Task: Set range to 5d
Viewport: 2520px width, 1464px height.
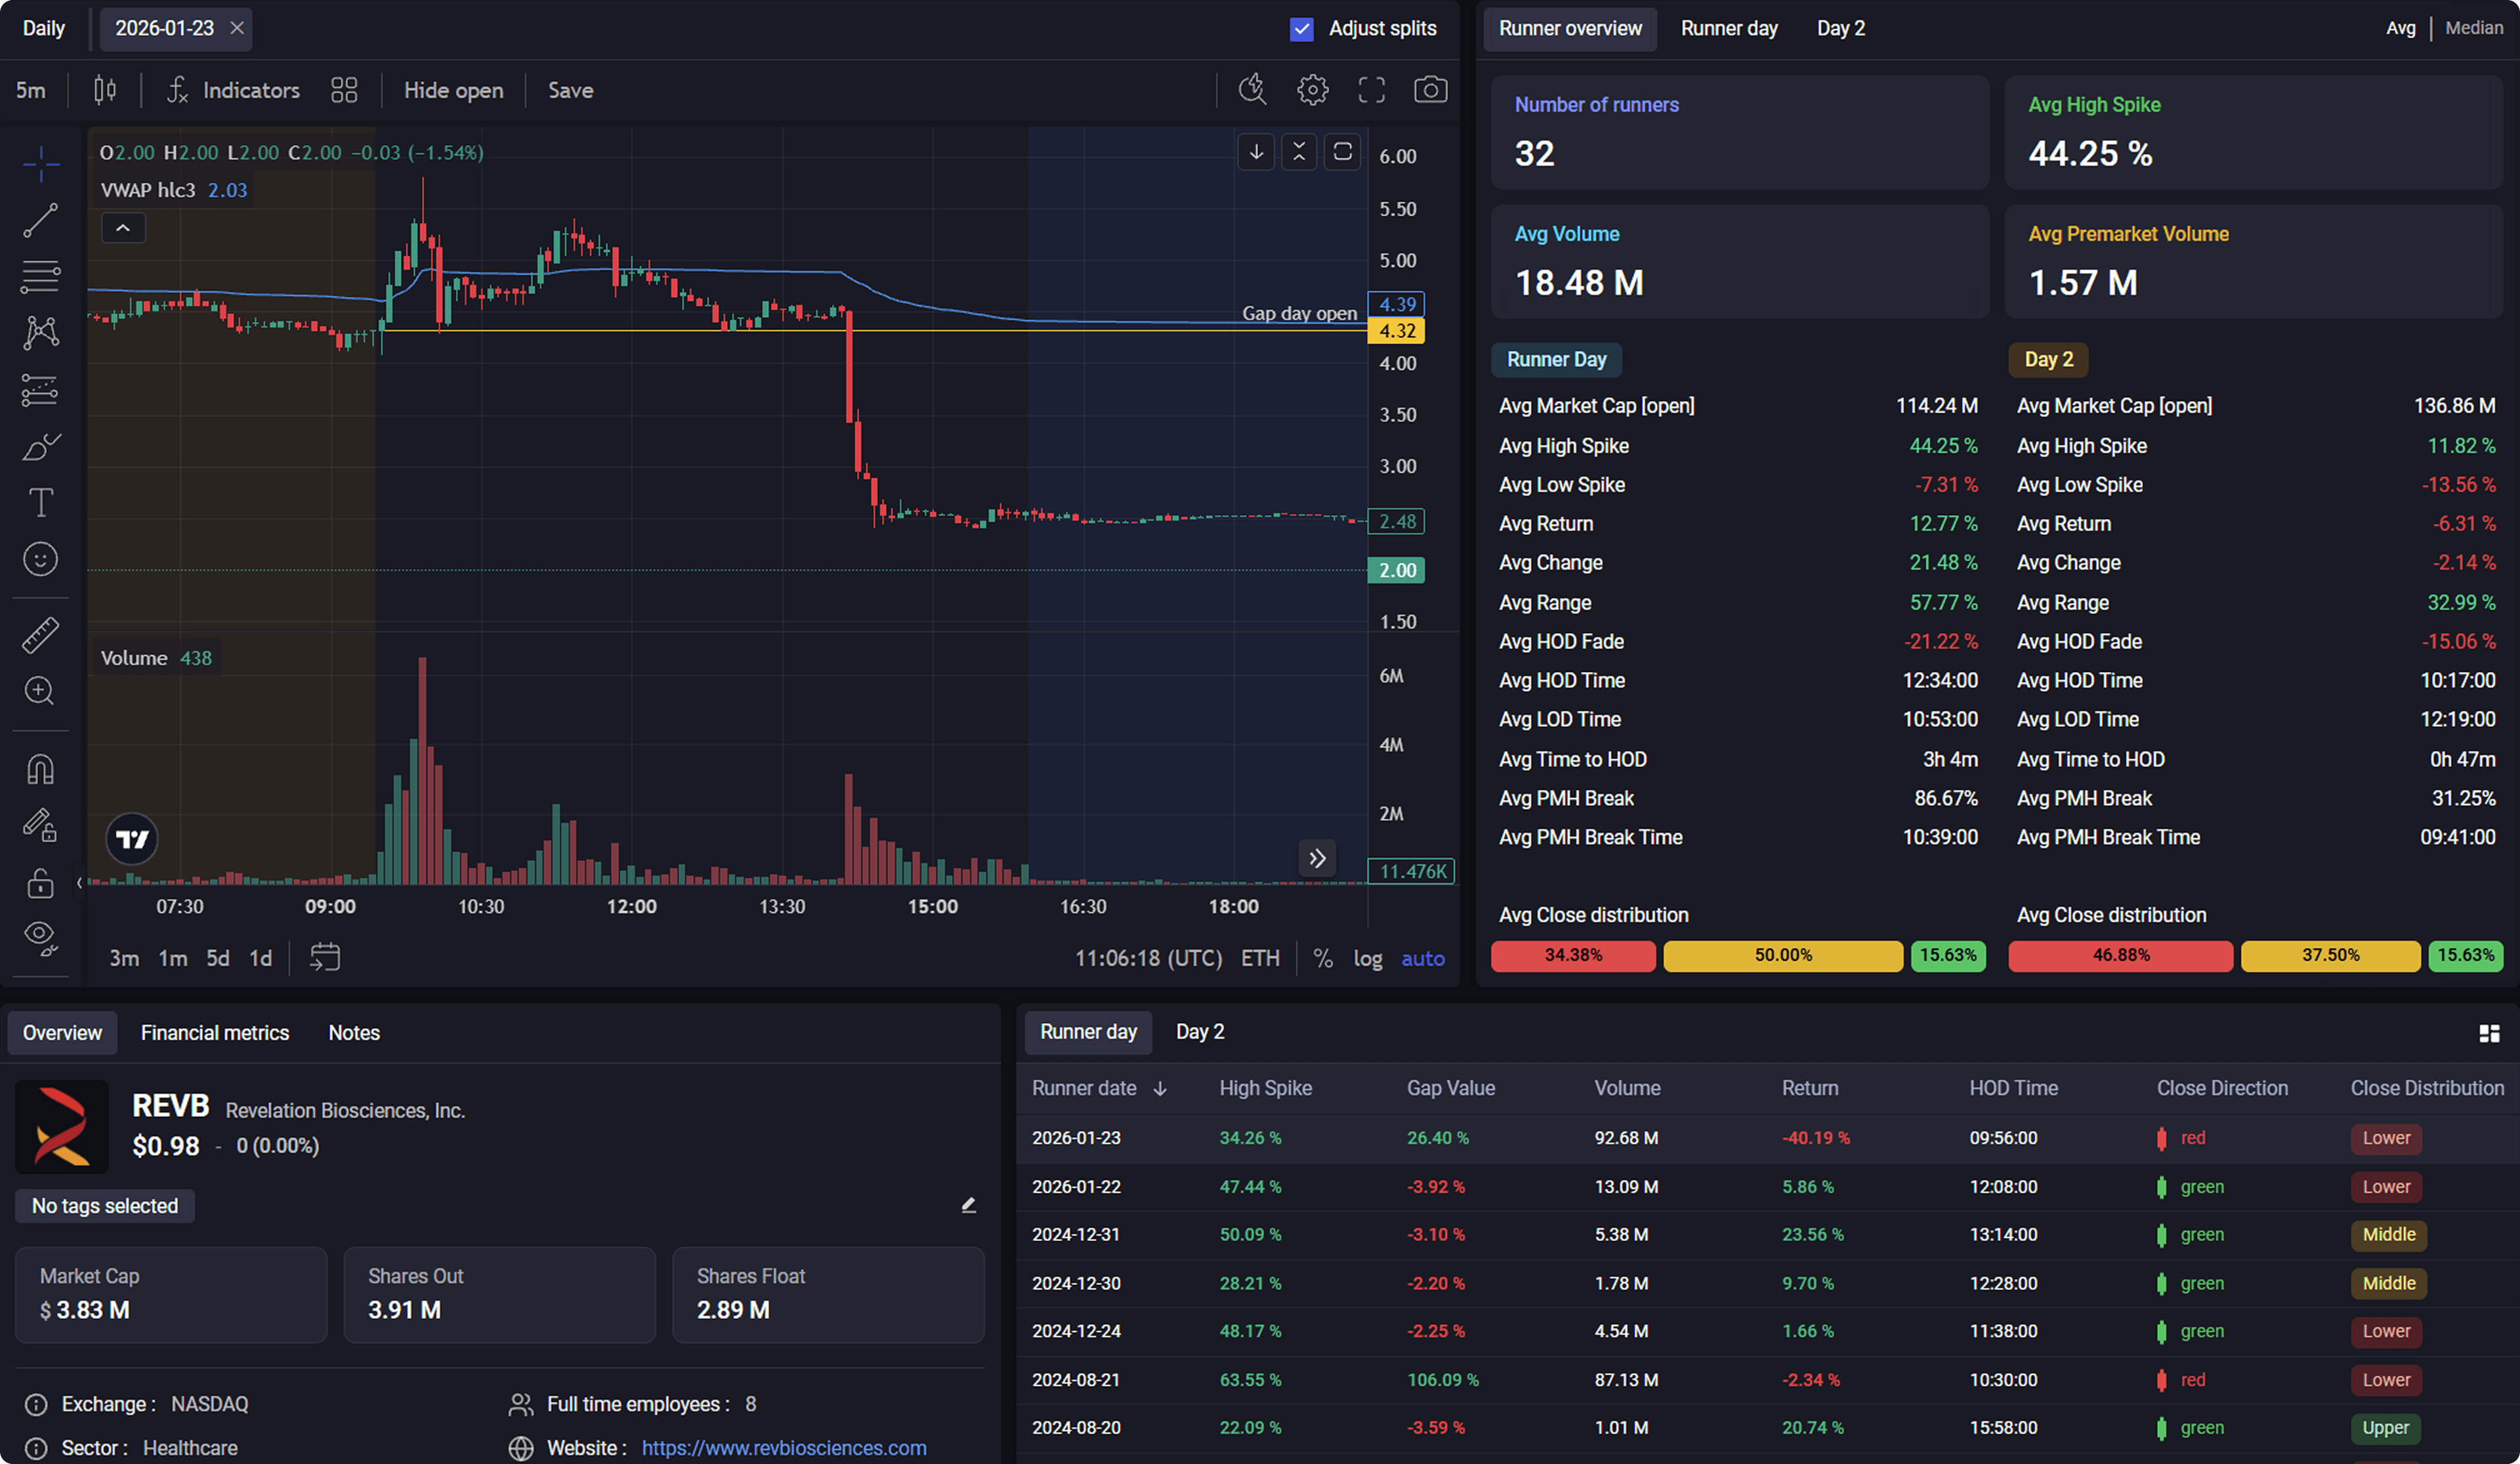Action: [x=217, y=958]
